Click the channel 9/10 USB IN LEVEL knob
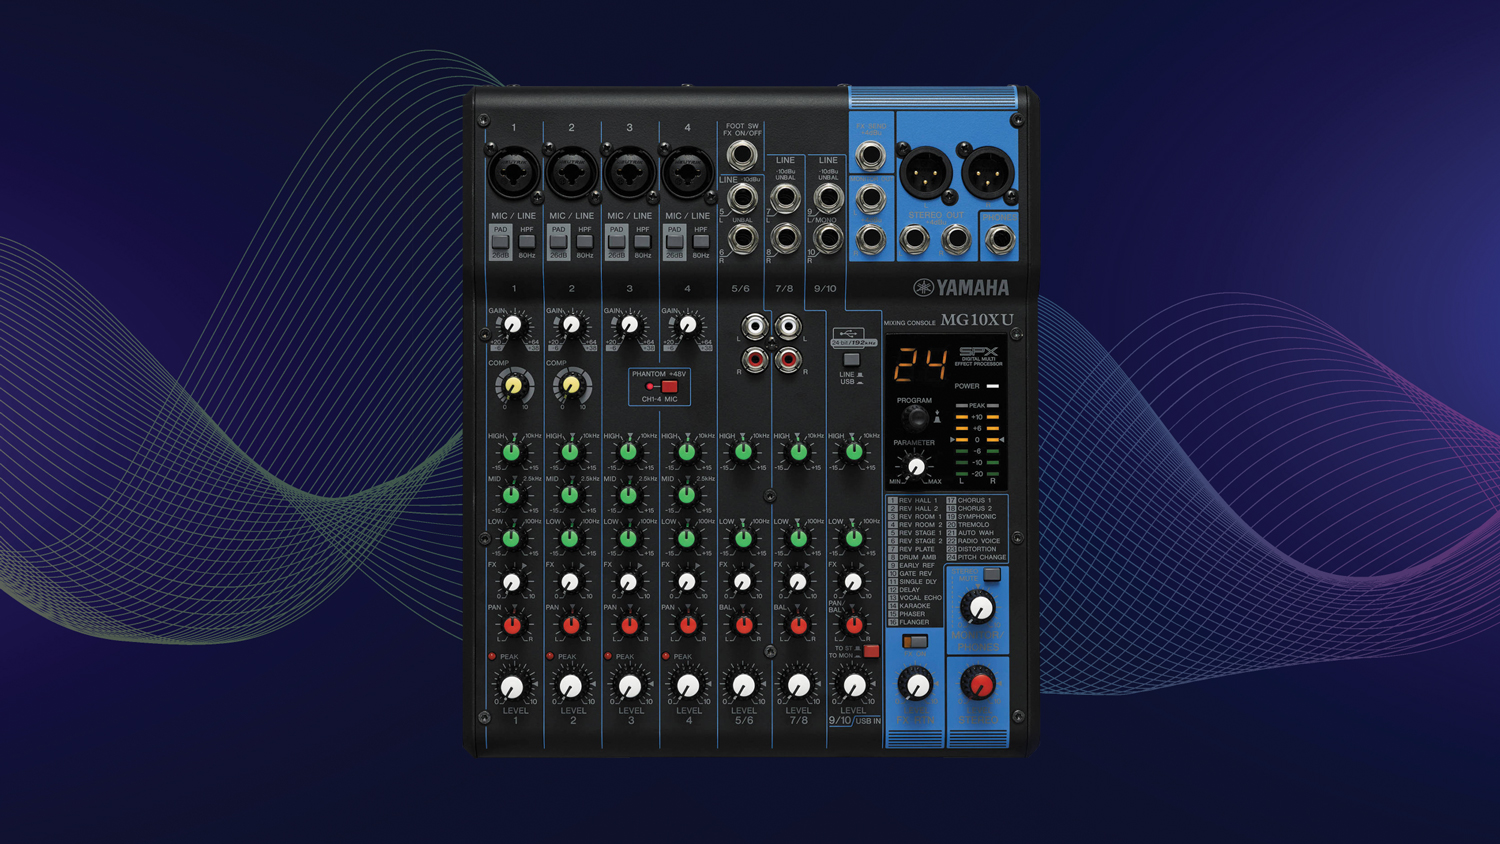This screenshot has width=1500, height=844. click(x=854, y=685)
